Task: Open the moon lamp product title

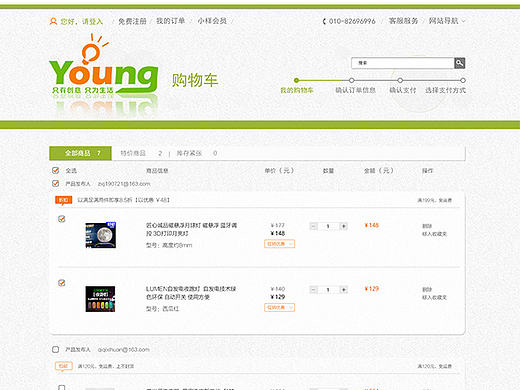Action: point(191,229)
